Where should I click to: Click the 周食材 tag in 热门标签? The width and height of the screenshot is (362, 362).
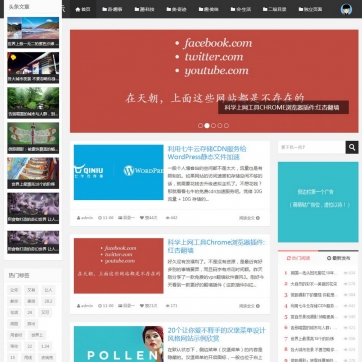16,335
